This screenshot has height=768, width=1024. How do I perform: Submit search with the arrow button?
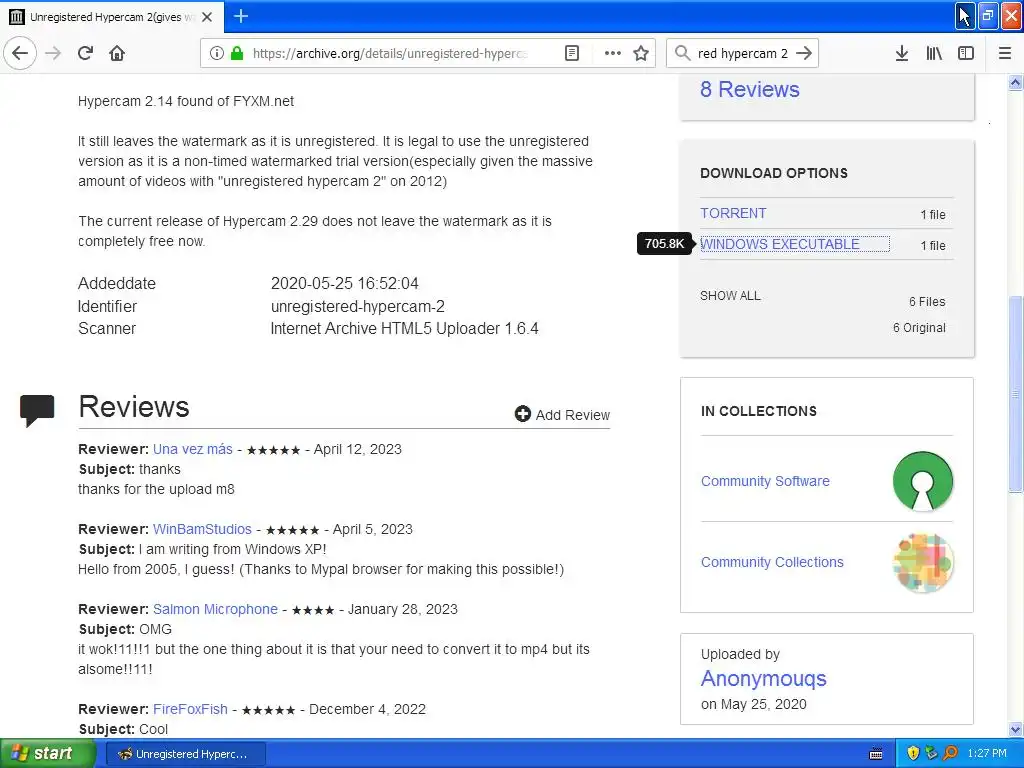[x=804, y=53]
